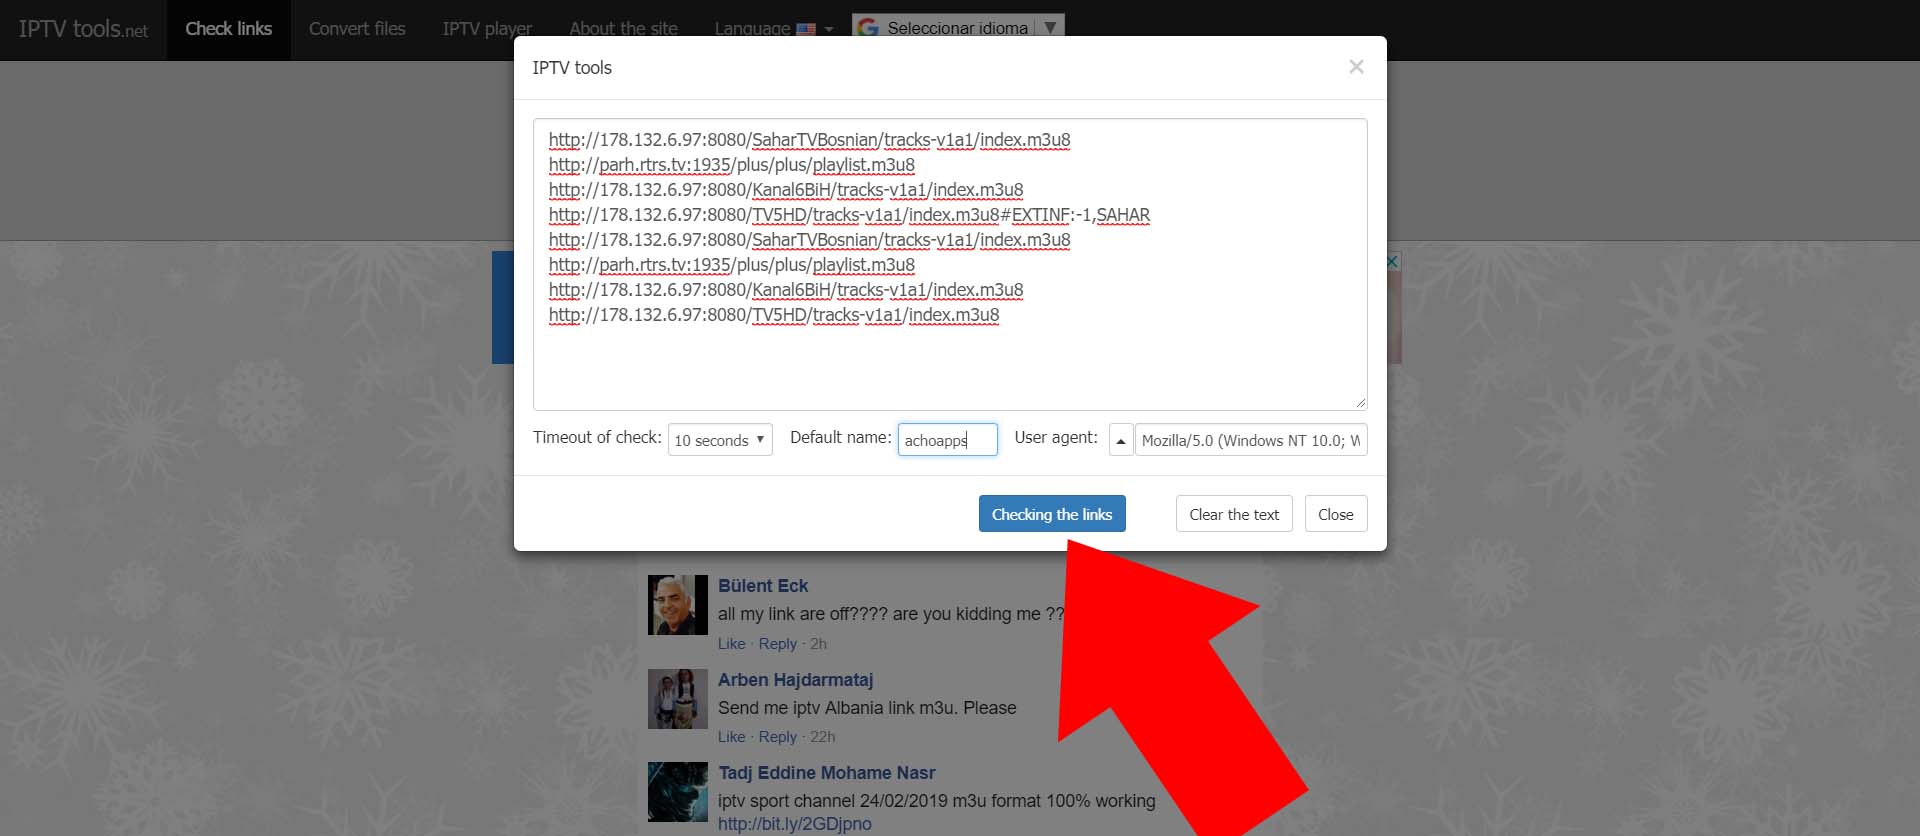The height and width of the screenshot is (836, 1920).
Task: Click the Checking the links button
Action: click(x=1051, y=514)
